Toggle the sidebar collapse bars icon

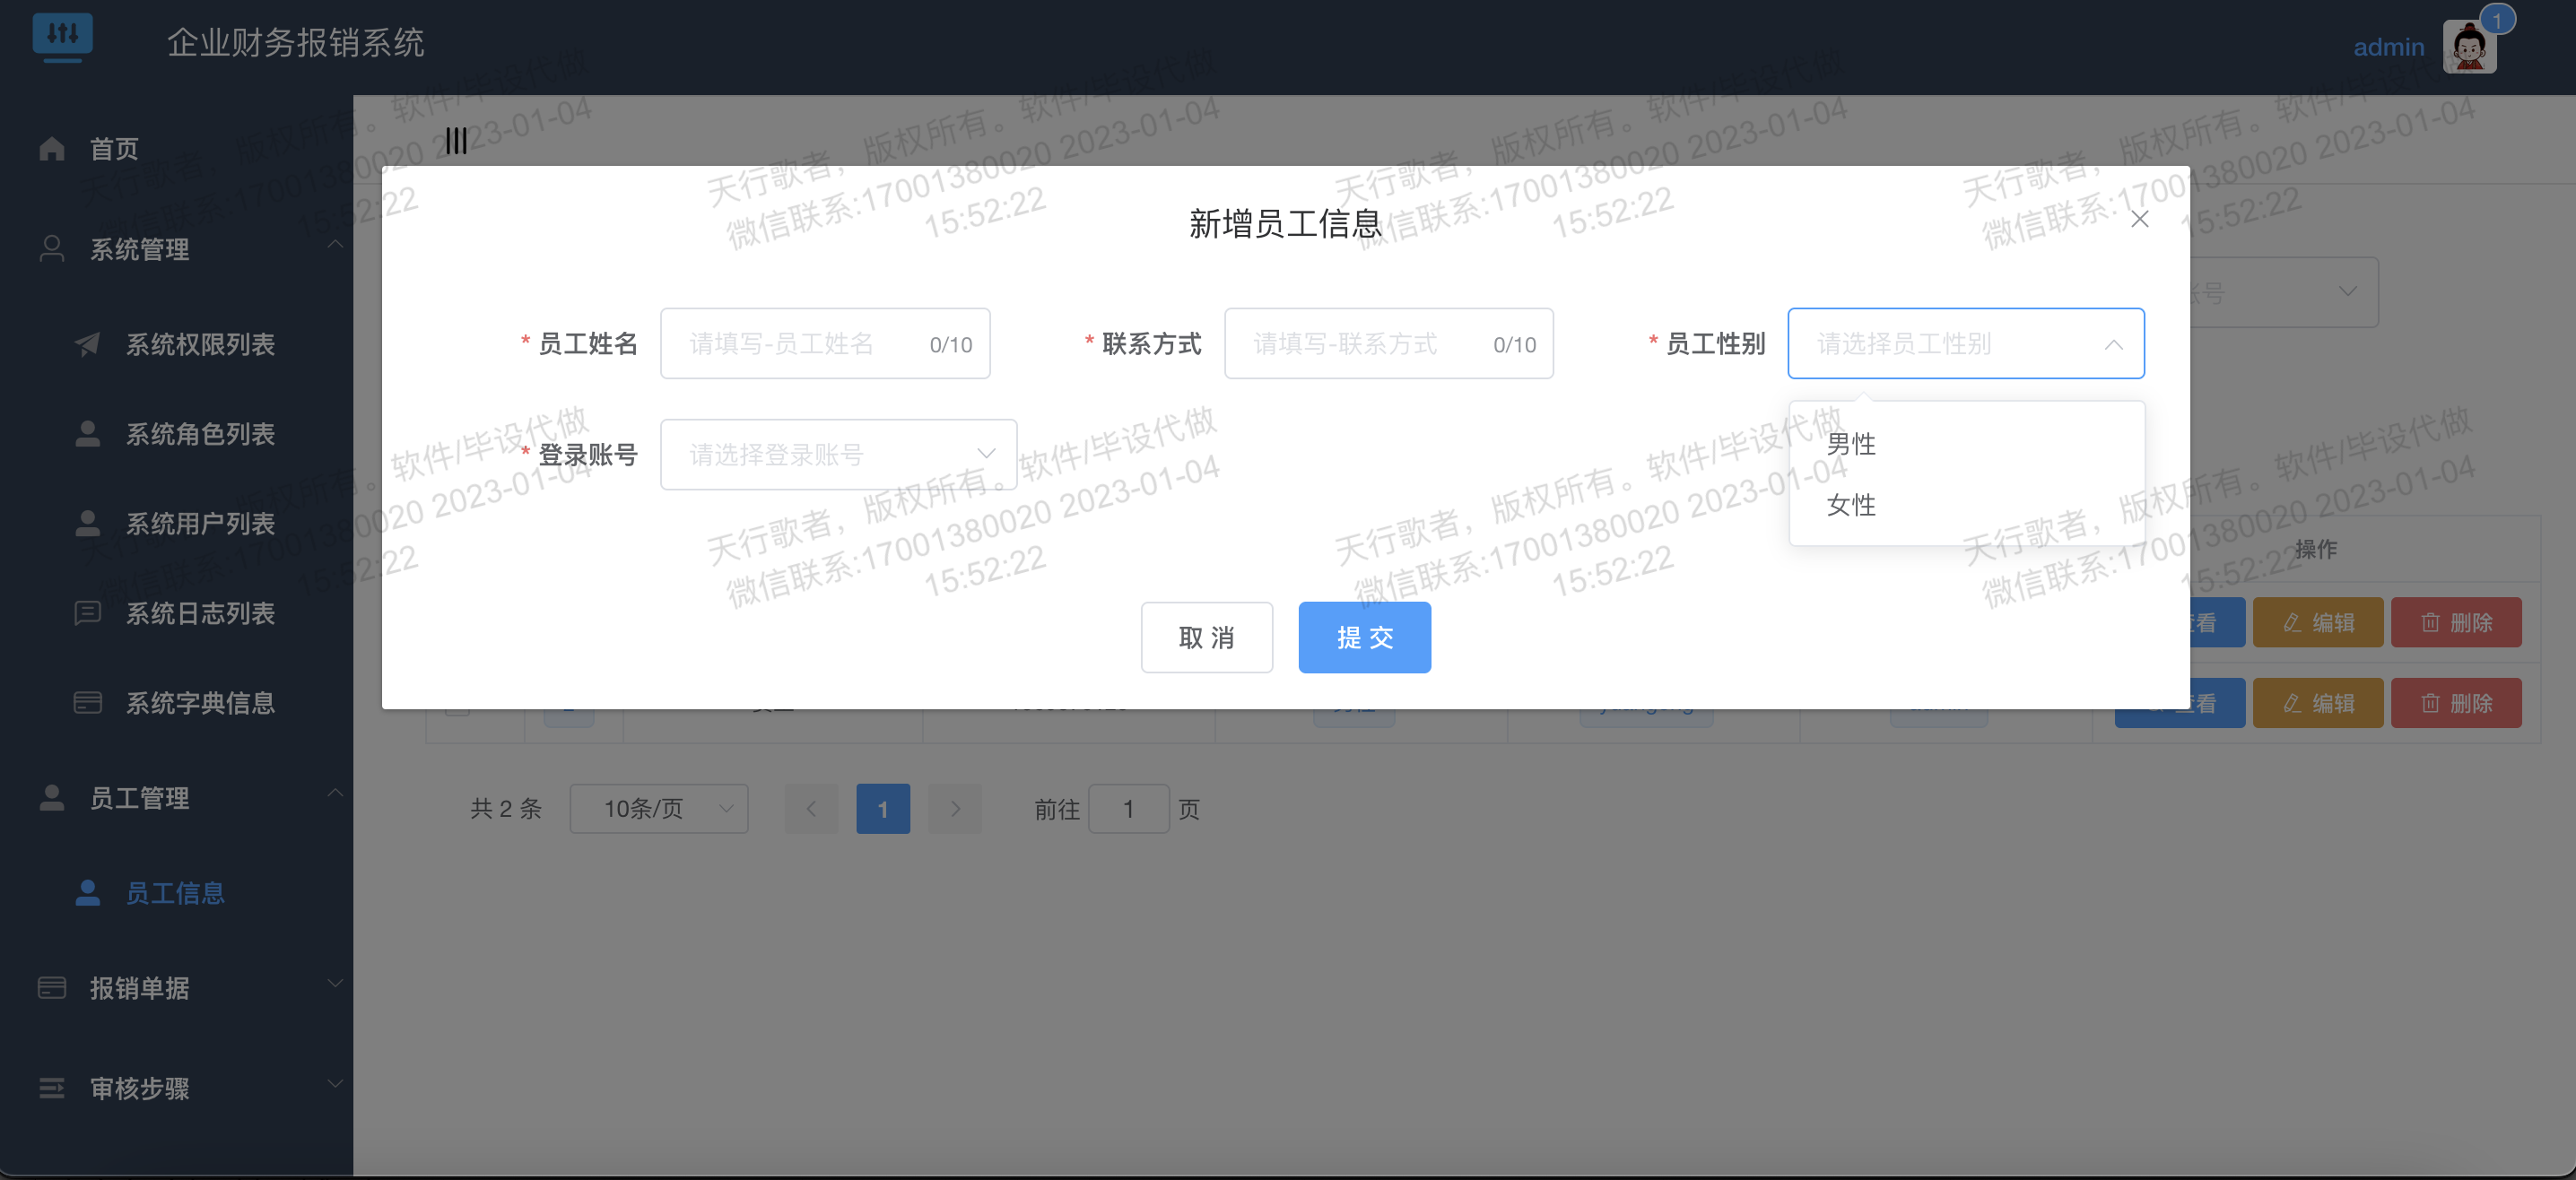click(456, 141)
